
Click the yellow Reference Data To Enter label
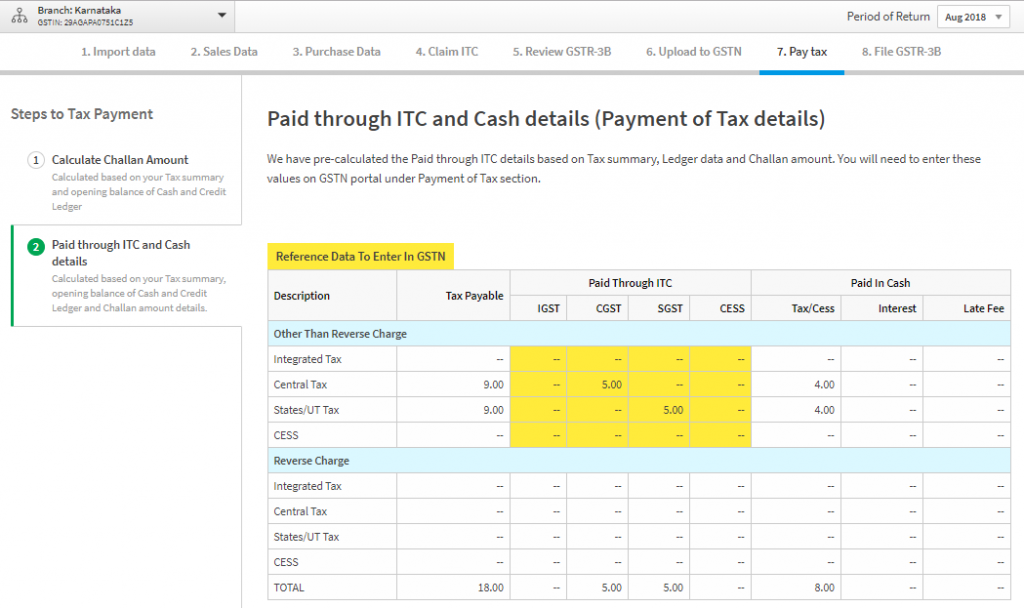[362, 256]
